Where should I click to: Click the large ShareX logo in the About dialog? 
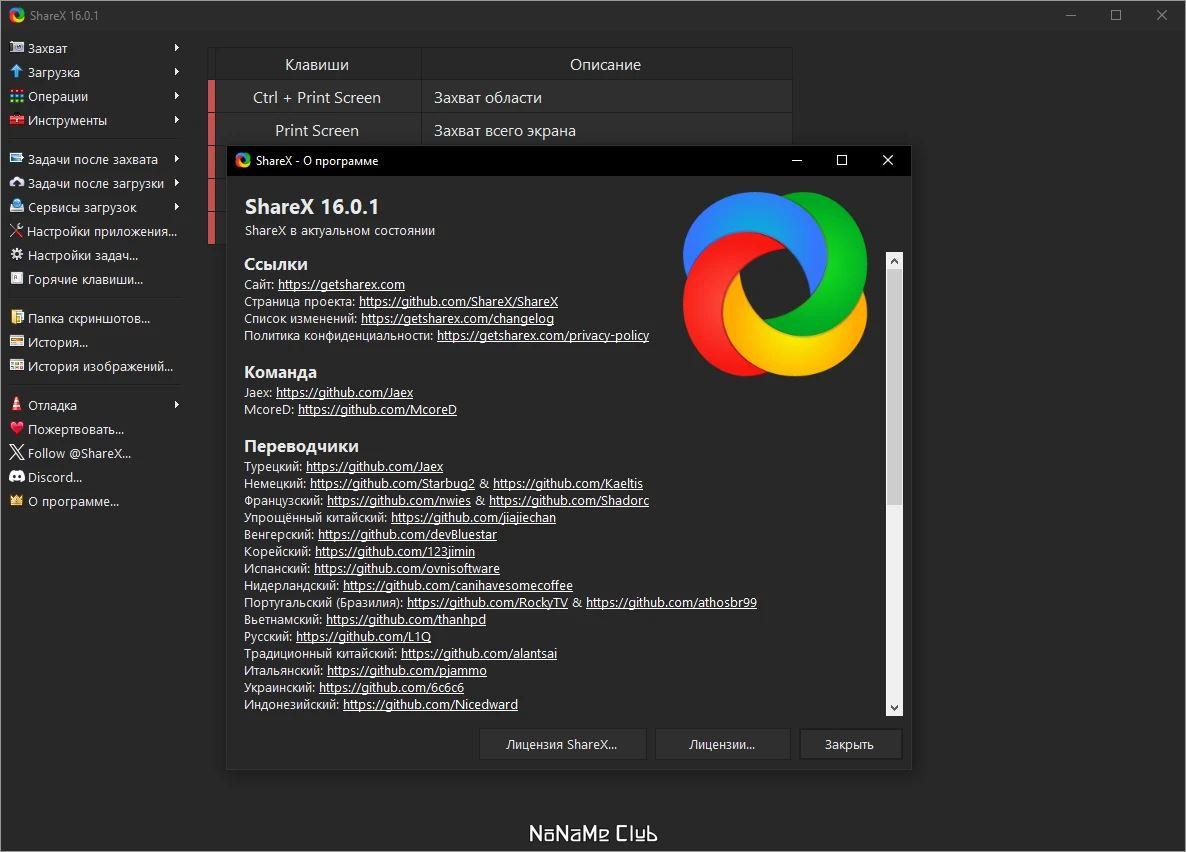click(x=775, y=284)
